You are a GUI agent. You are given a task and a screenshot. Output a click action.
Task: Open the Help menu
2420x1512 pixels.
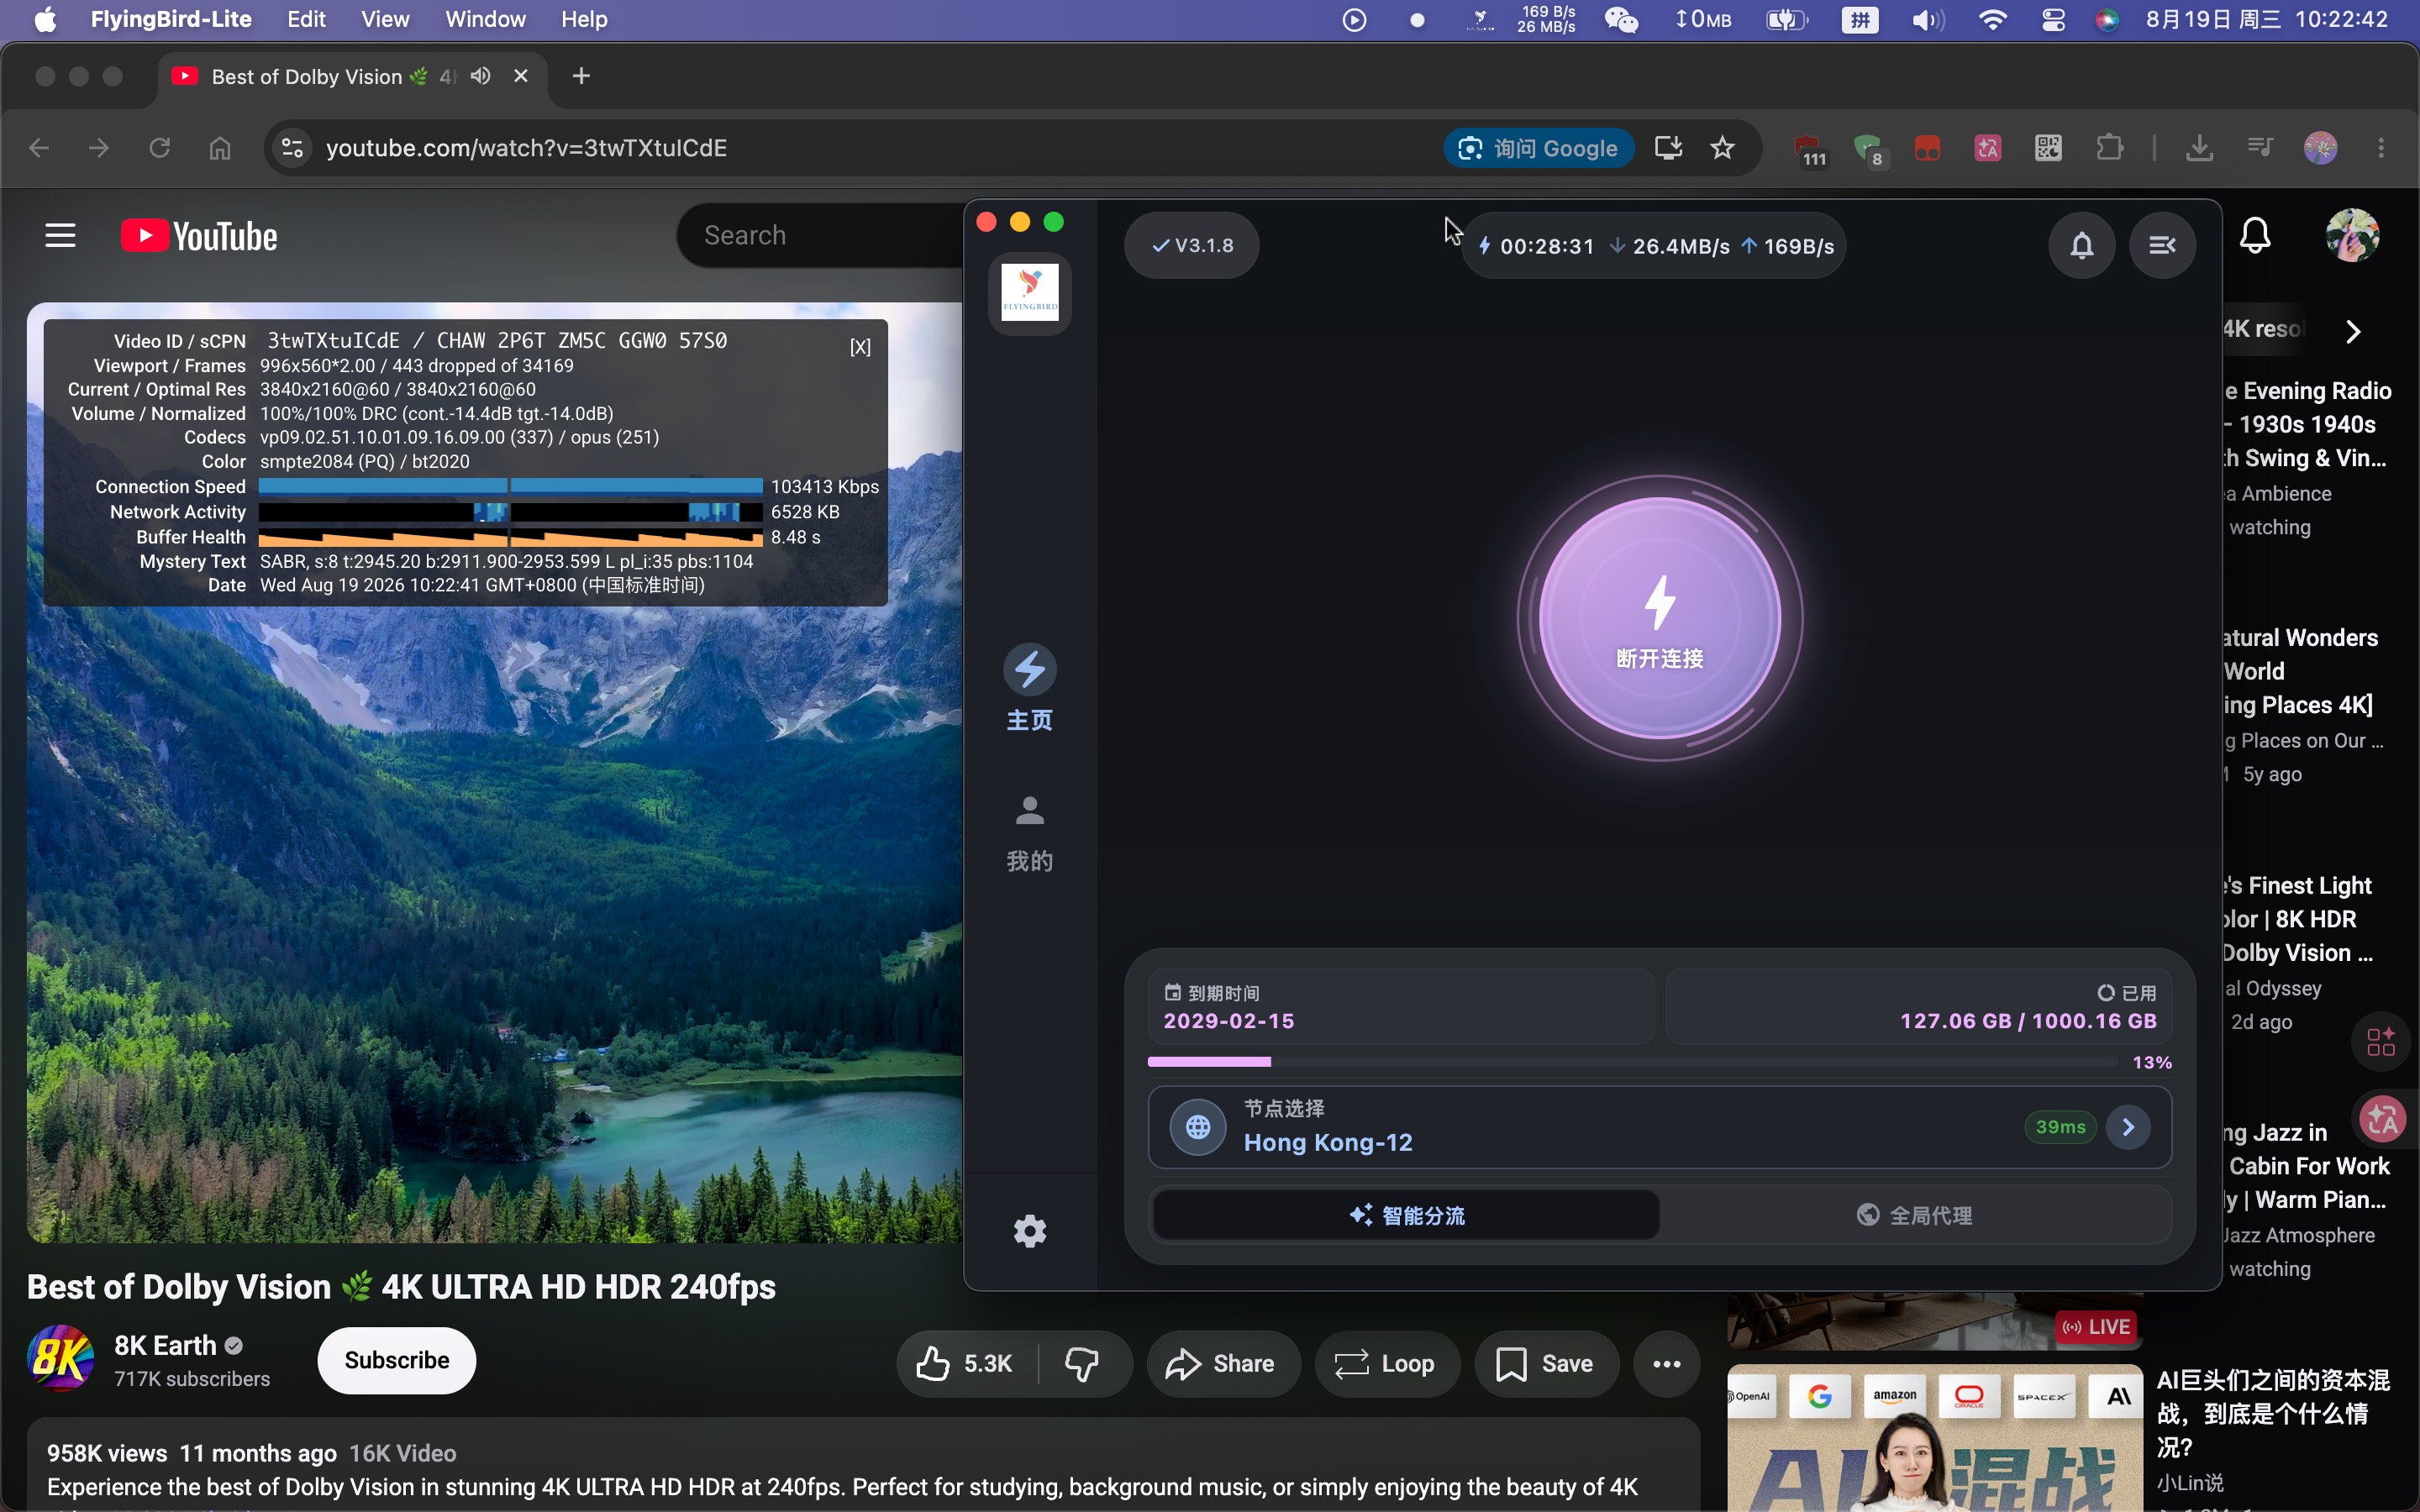(x=584, y=19)
